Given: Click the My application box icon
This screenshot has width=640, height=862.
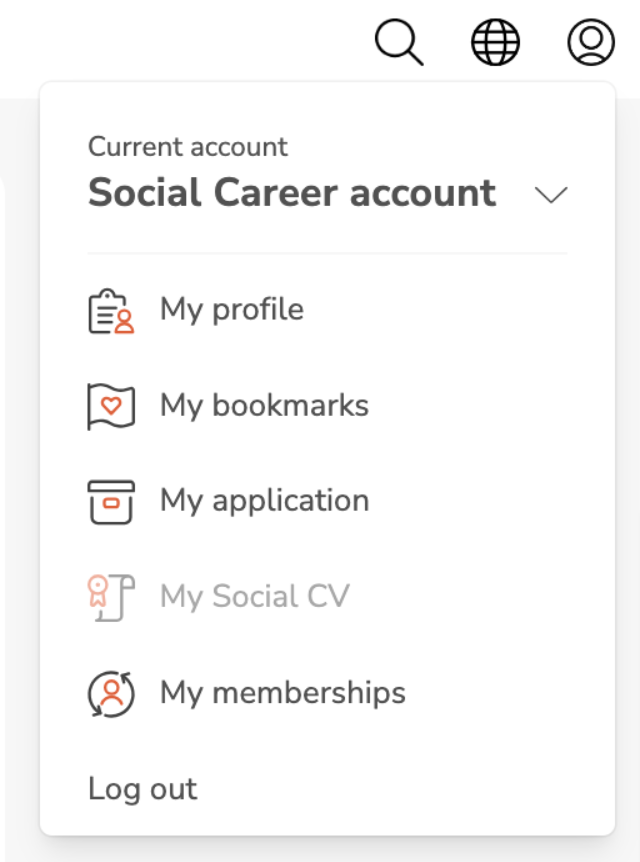Looking at the screenshot, I should 111,502.
